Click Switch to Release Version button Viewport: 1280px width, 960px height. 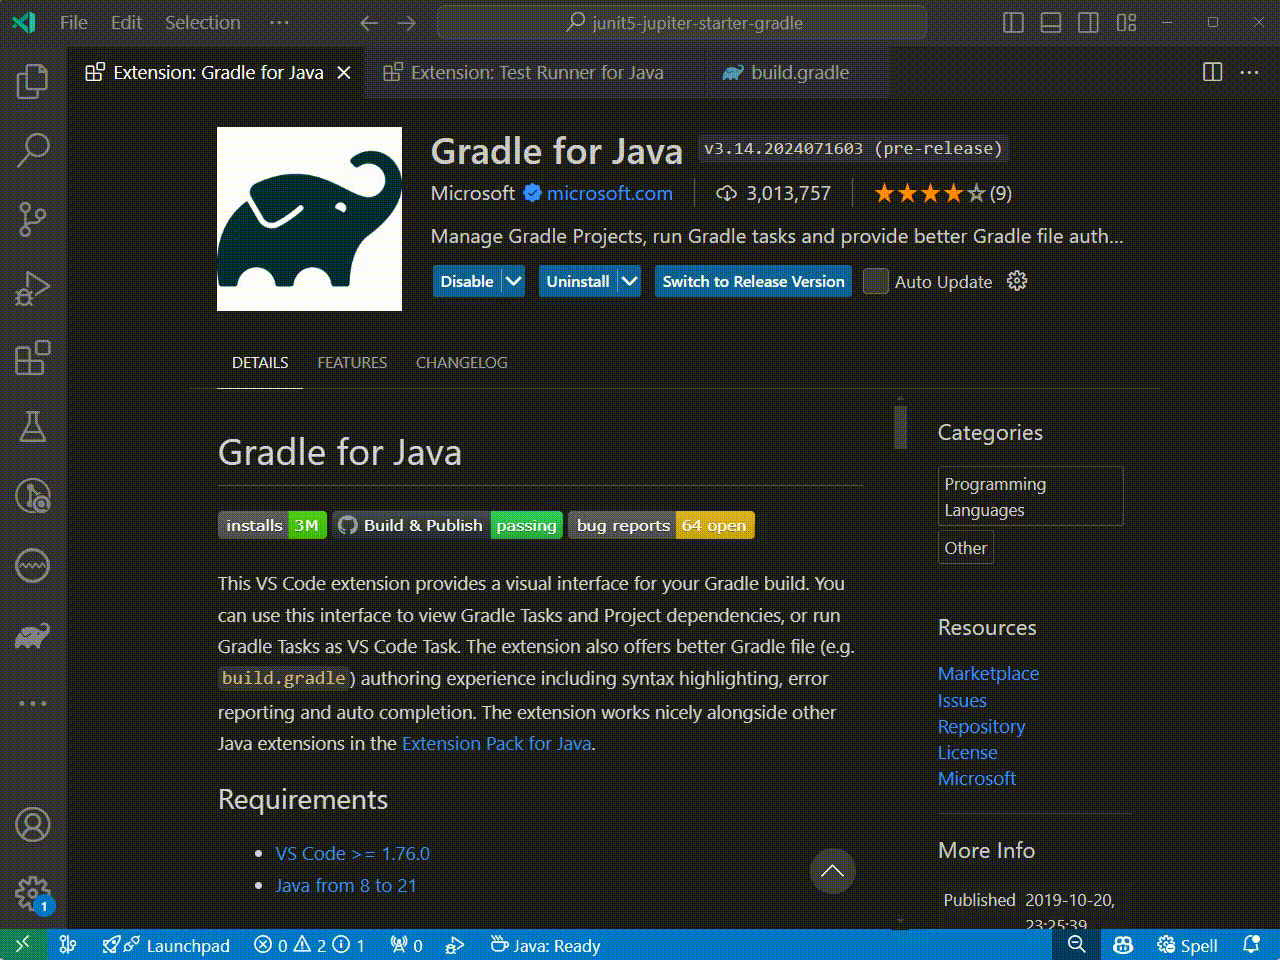(752, 281)
